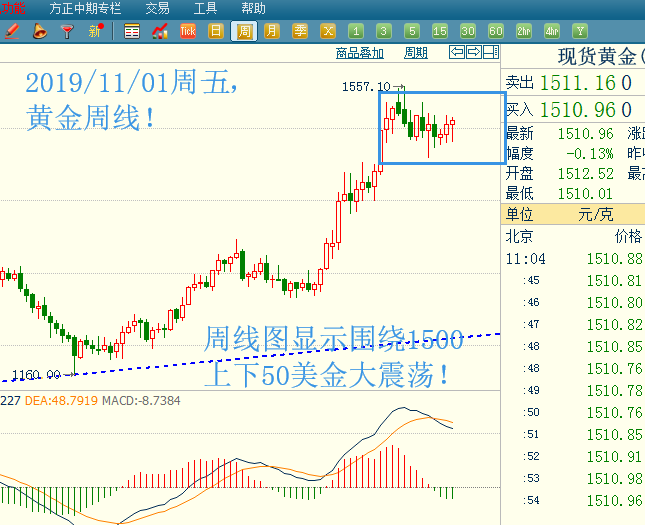The width and height of the screenshot is (645, 525).
Task: Click the 11:04 tick row 1510.88
Action: (575, 259)
